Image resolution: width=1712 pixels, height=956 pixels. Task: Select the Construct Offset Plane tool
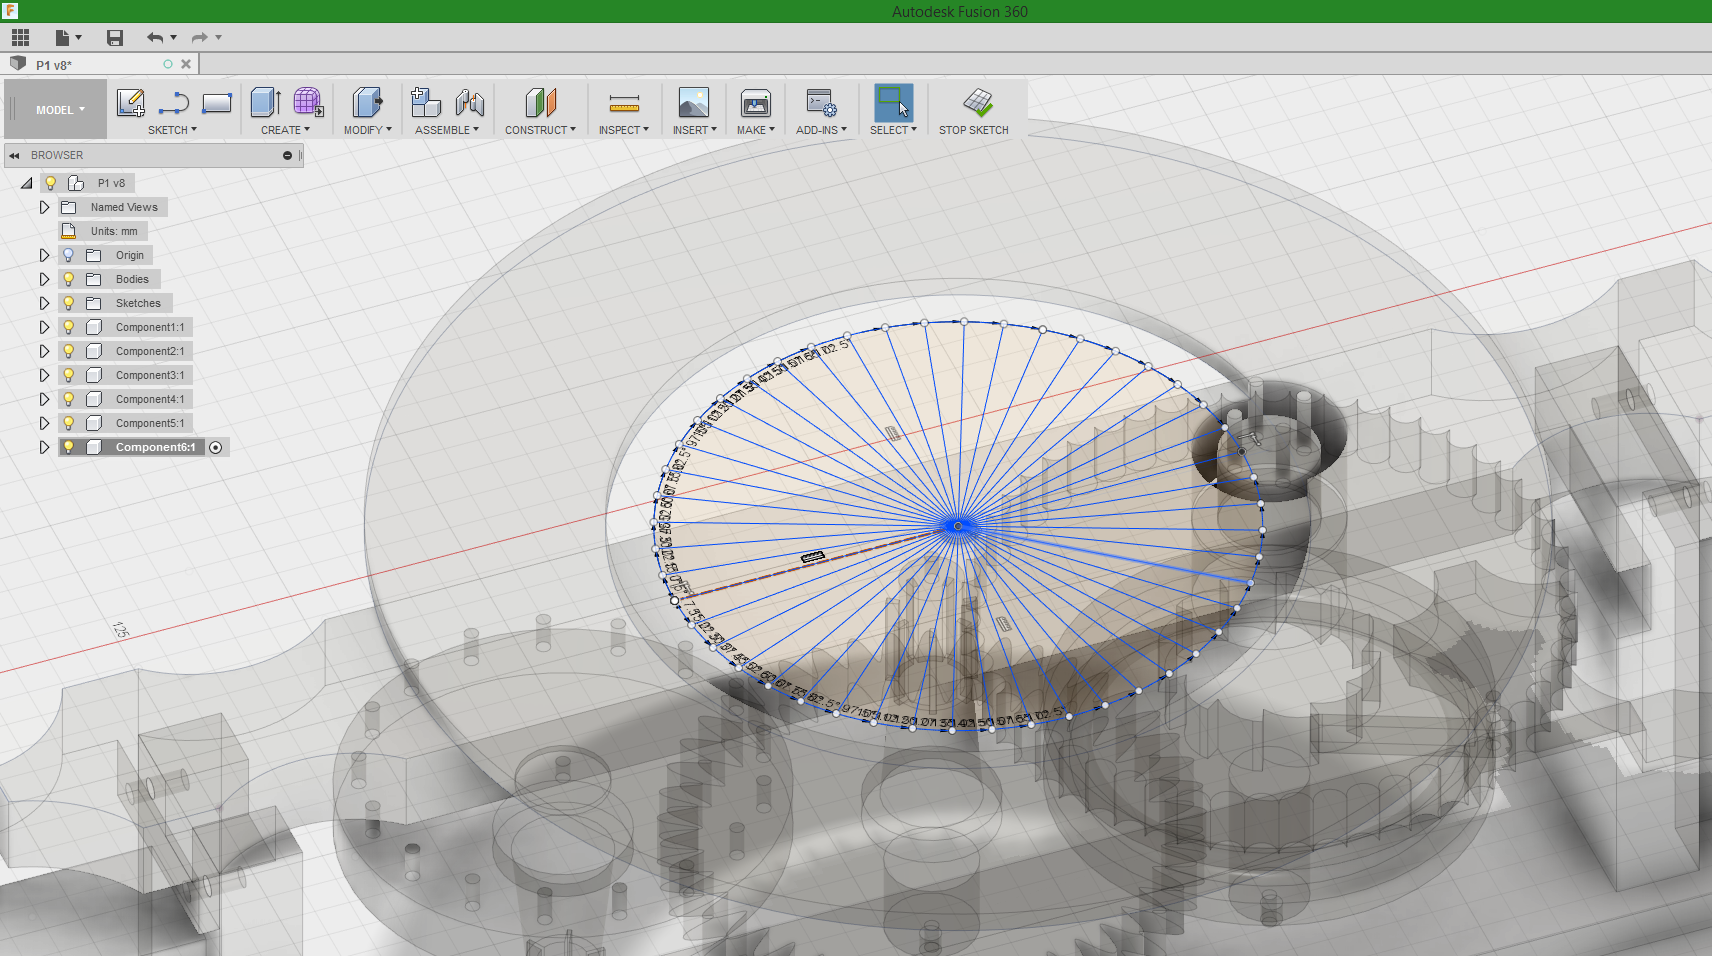540,103
